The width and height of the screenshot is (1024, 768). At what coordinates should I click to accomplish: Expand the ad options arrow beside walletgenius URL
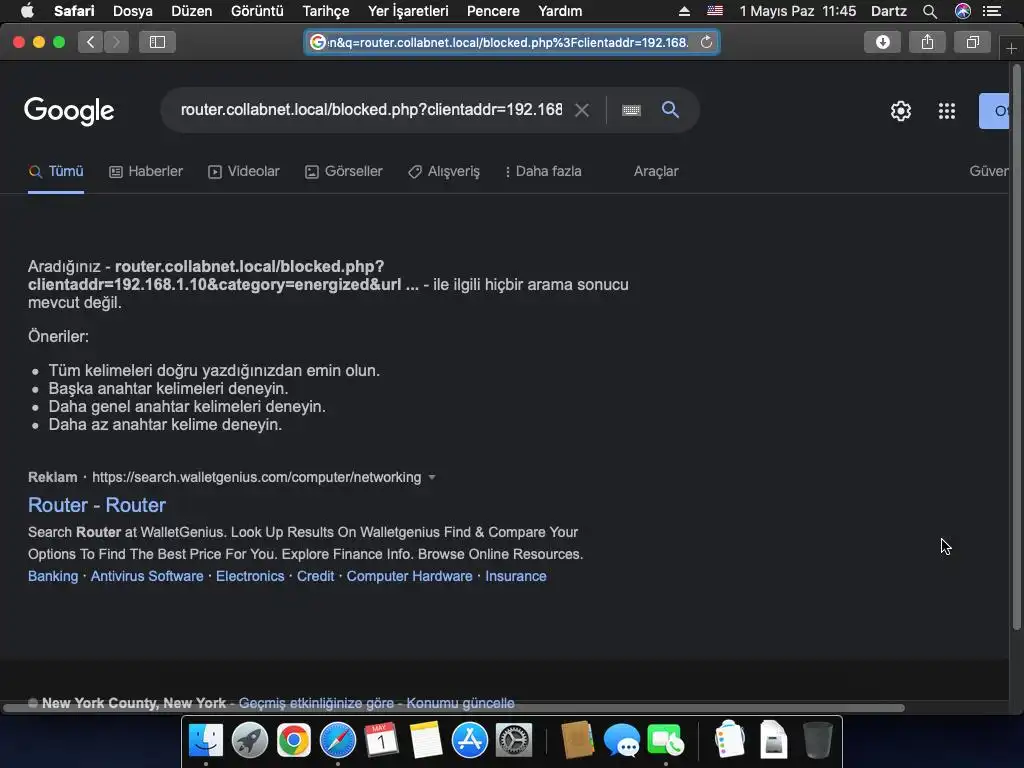[x=432, y=477]
